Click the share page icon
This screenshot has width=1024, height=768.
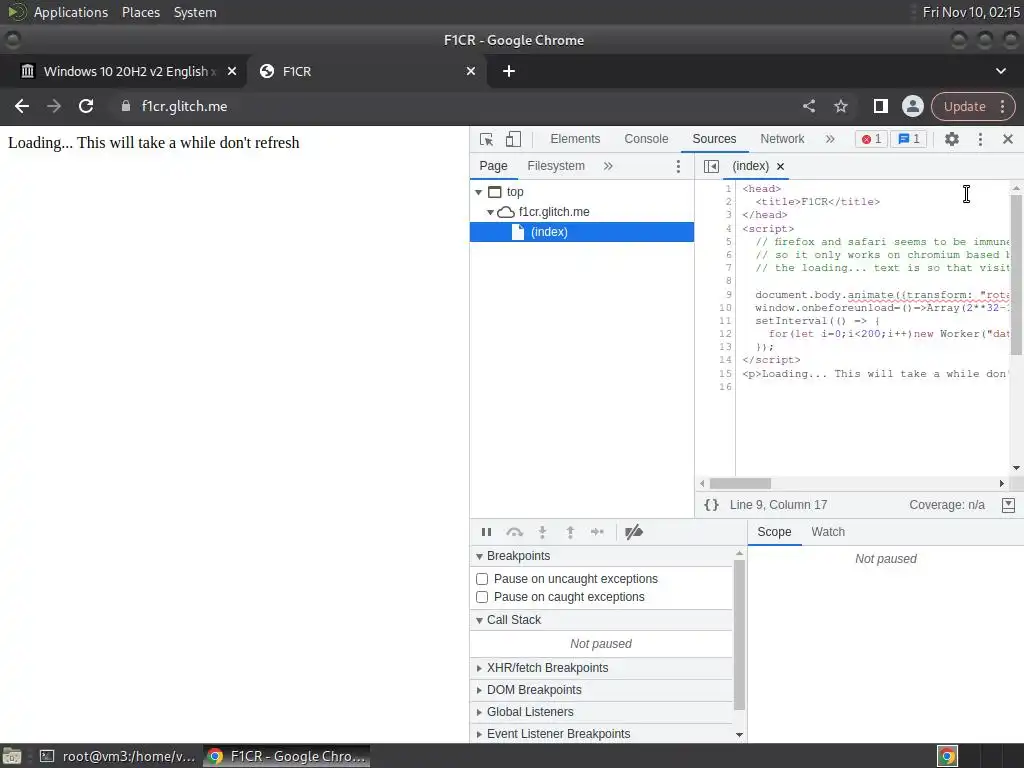tap(809, 106)
